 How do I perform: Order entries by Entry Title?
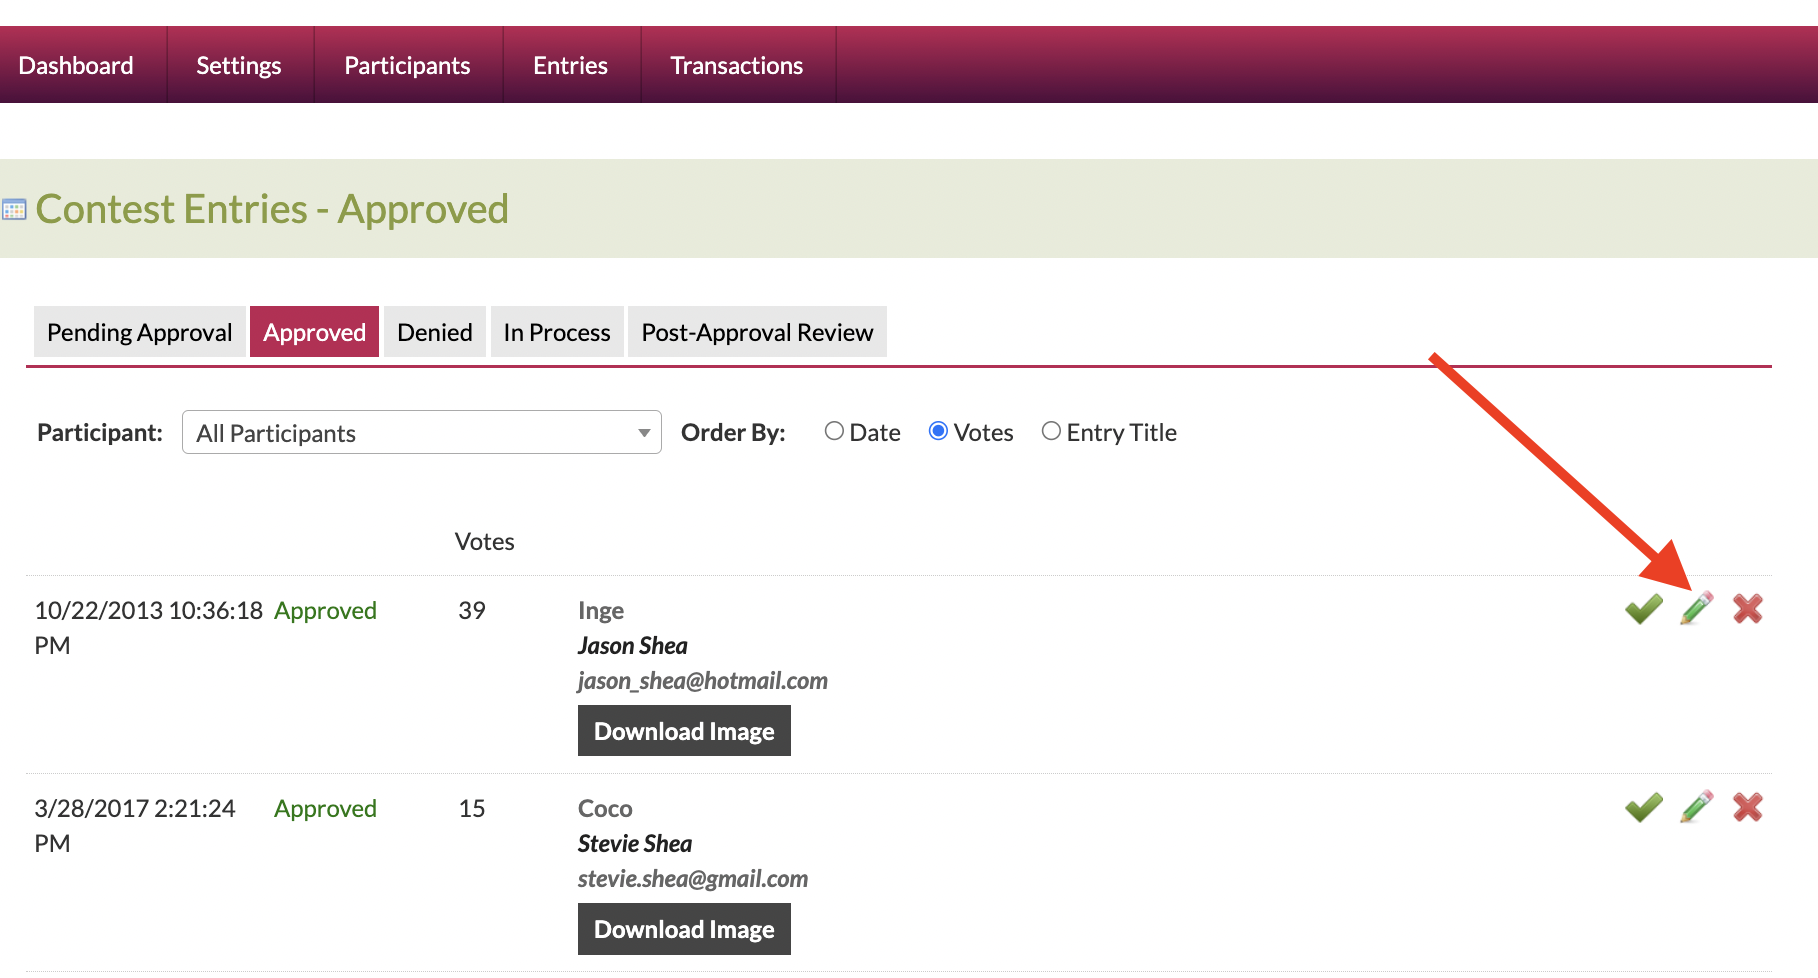click(1051, 431)
